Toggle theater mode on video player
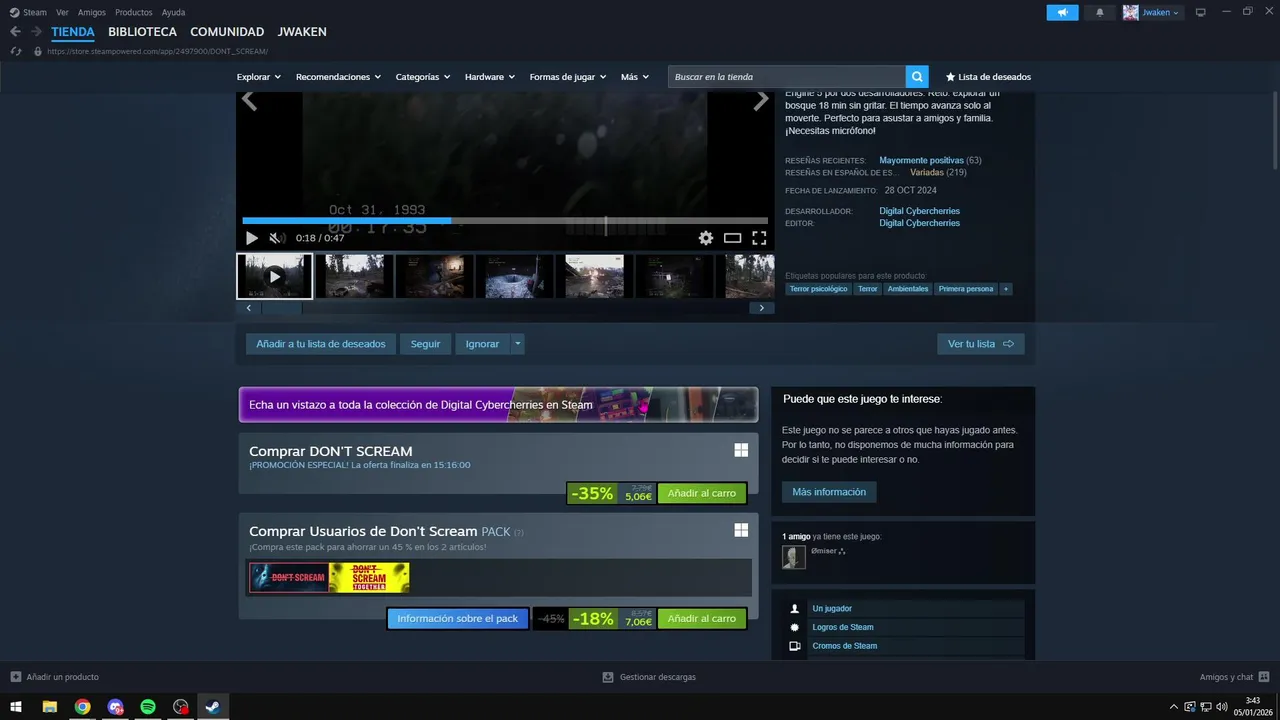This screenshot has height=720, width=1280. 732,238
